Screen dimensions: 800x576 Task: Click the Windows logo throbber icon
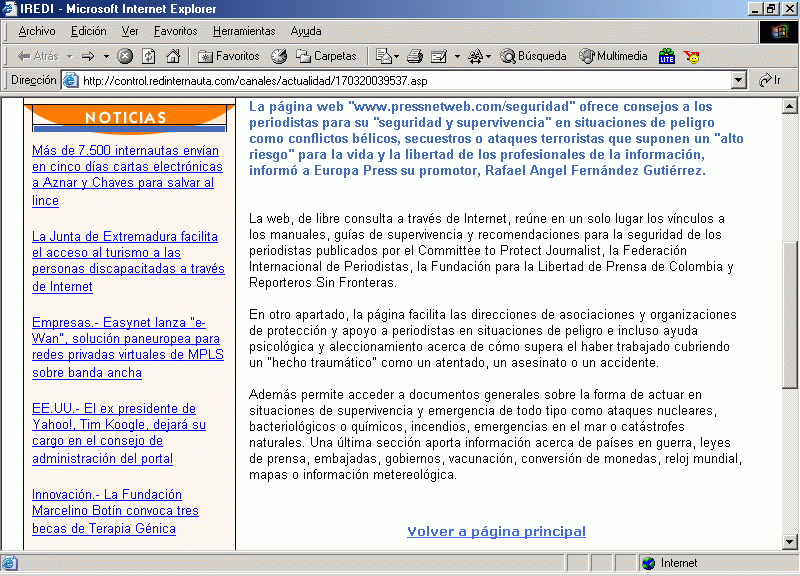(779, 32)
